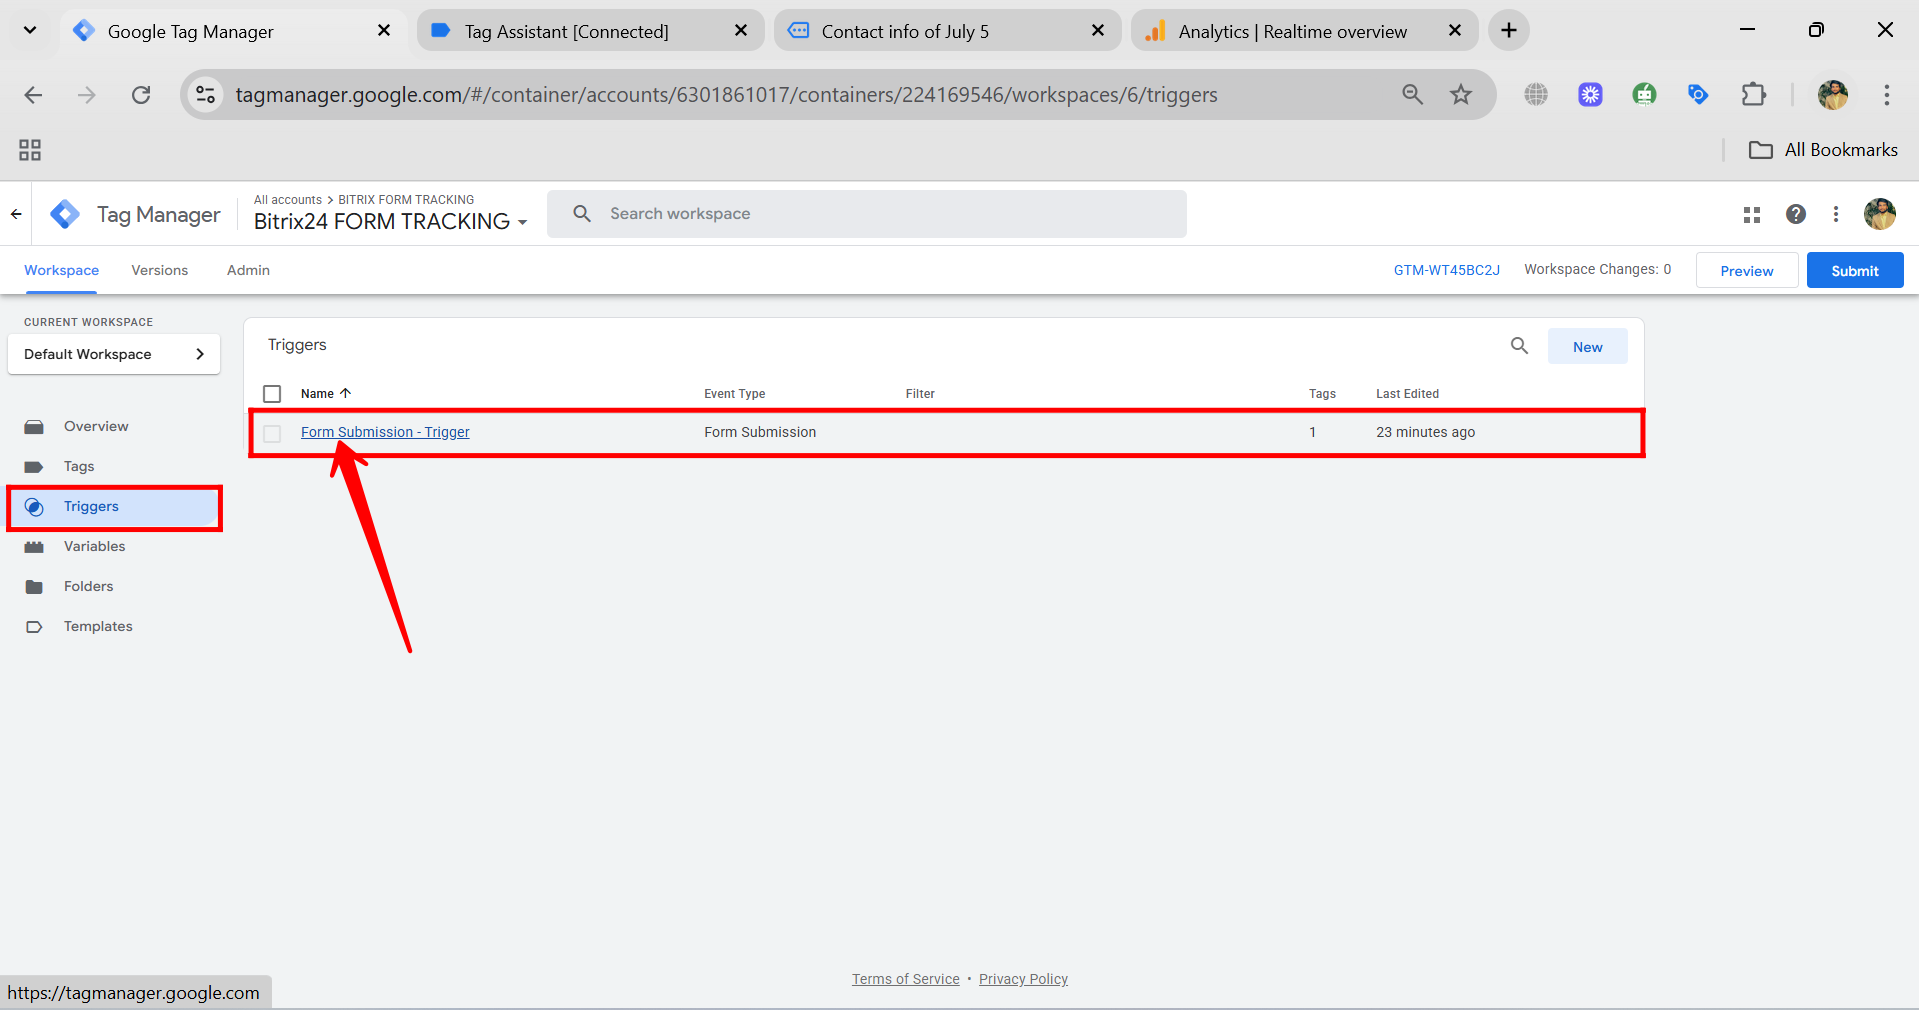Open the site information icon in address bar
Image resolution: width=1919 pixels, height=1010 pixels.
[x=206, y=95]
